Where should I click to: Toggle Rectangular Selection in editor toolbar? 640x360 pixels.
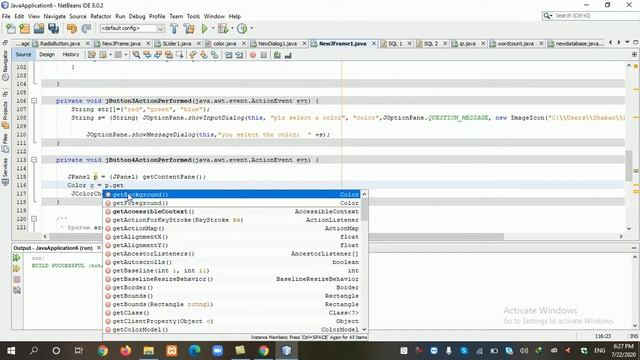(x=180, y=55)
